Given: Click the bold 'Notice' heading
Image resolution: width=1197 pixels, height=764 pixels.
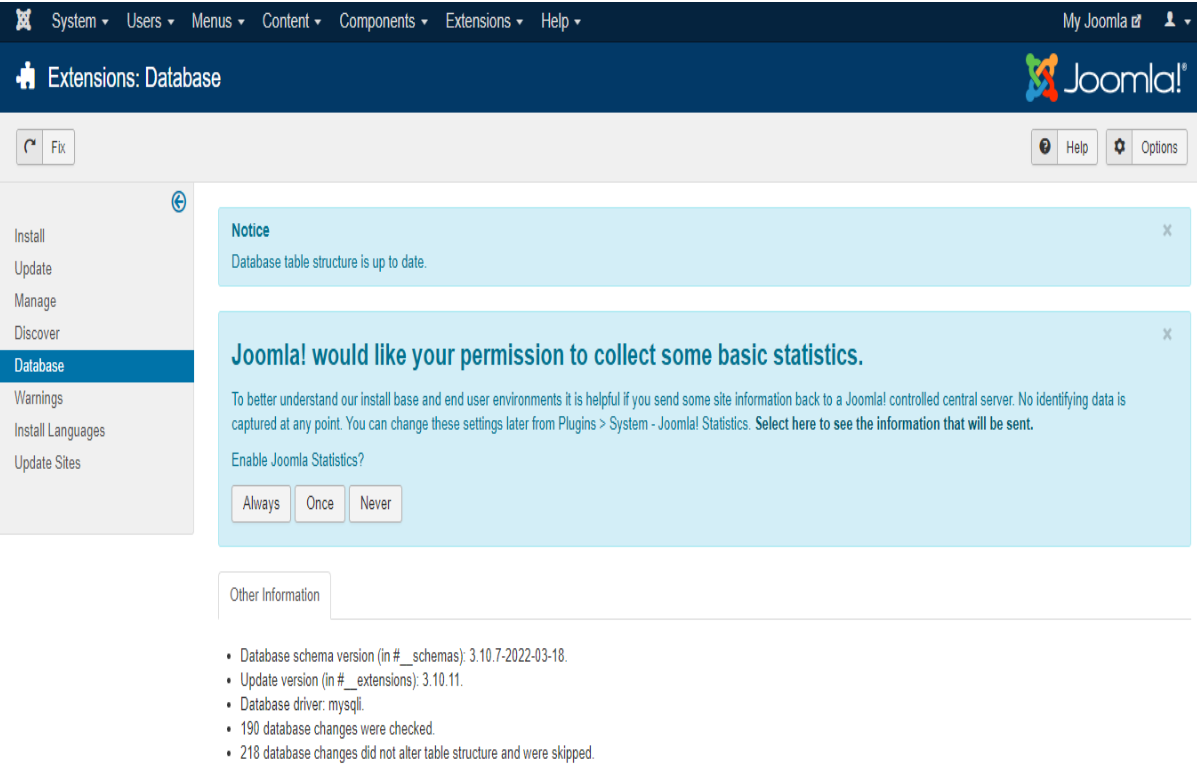Looking at the screenshot, I should [250, 230].
